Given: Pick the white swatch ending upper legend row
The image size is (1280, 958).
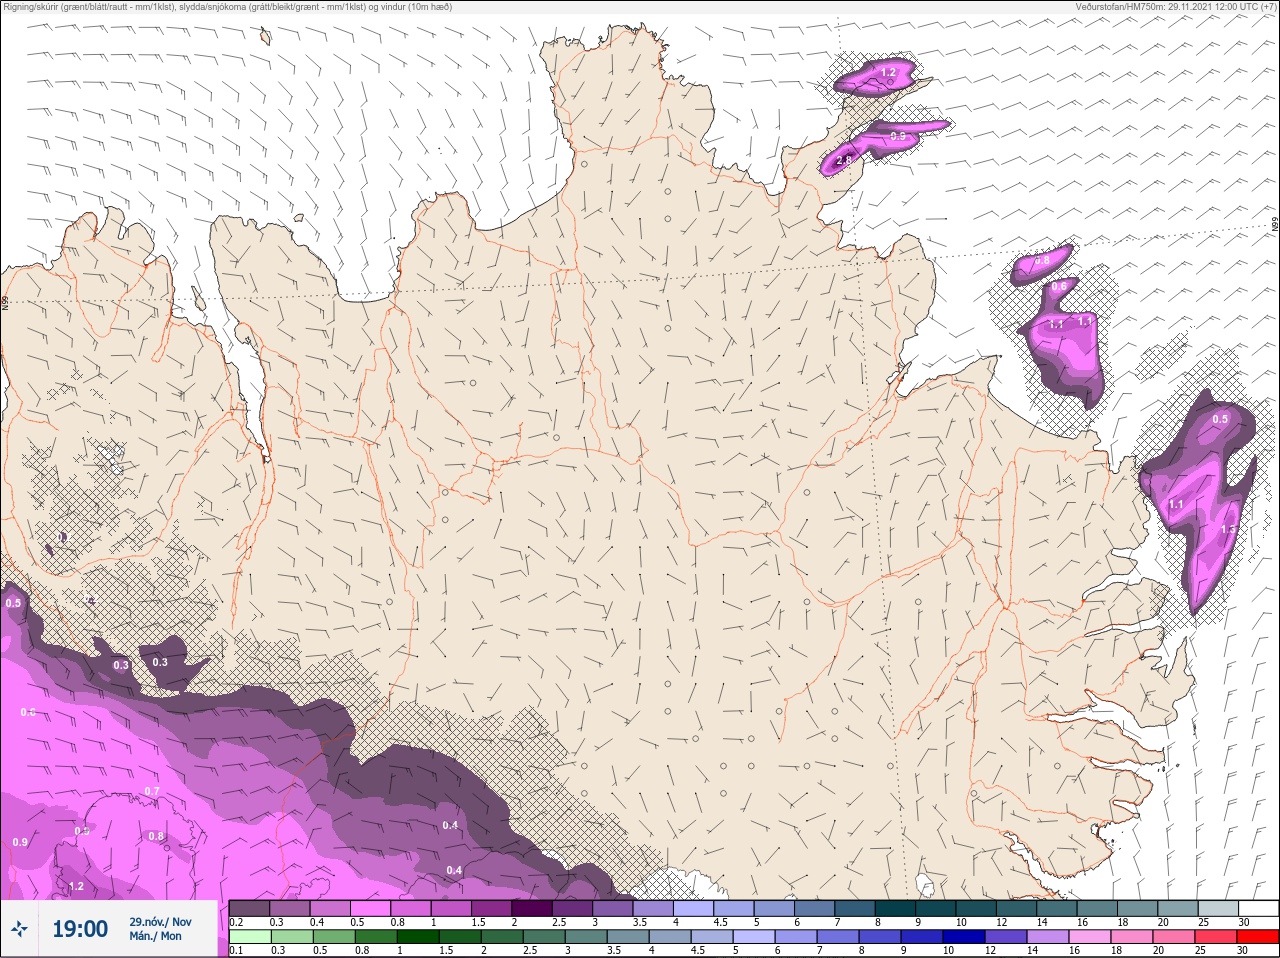Looking at the screenshot, I should point(1258,909).
